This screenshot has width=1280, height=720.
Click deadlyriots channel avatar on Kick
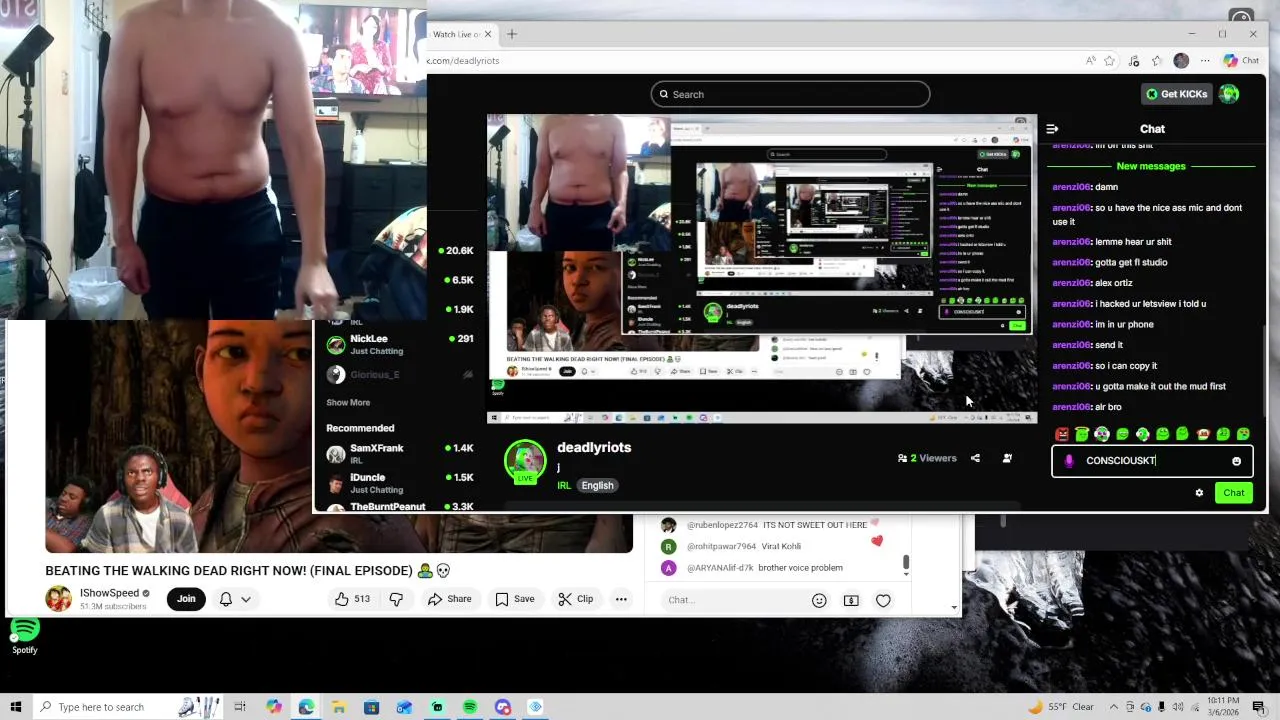click(525, 462)
